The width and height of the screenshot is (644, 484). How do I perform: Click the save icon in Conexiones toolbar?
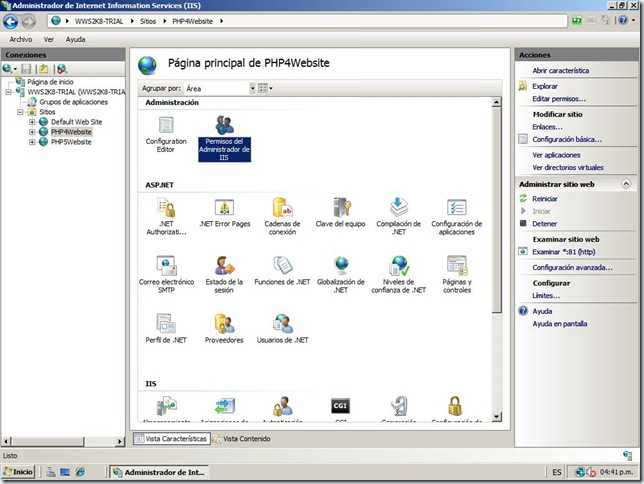[26, 69]
